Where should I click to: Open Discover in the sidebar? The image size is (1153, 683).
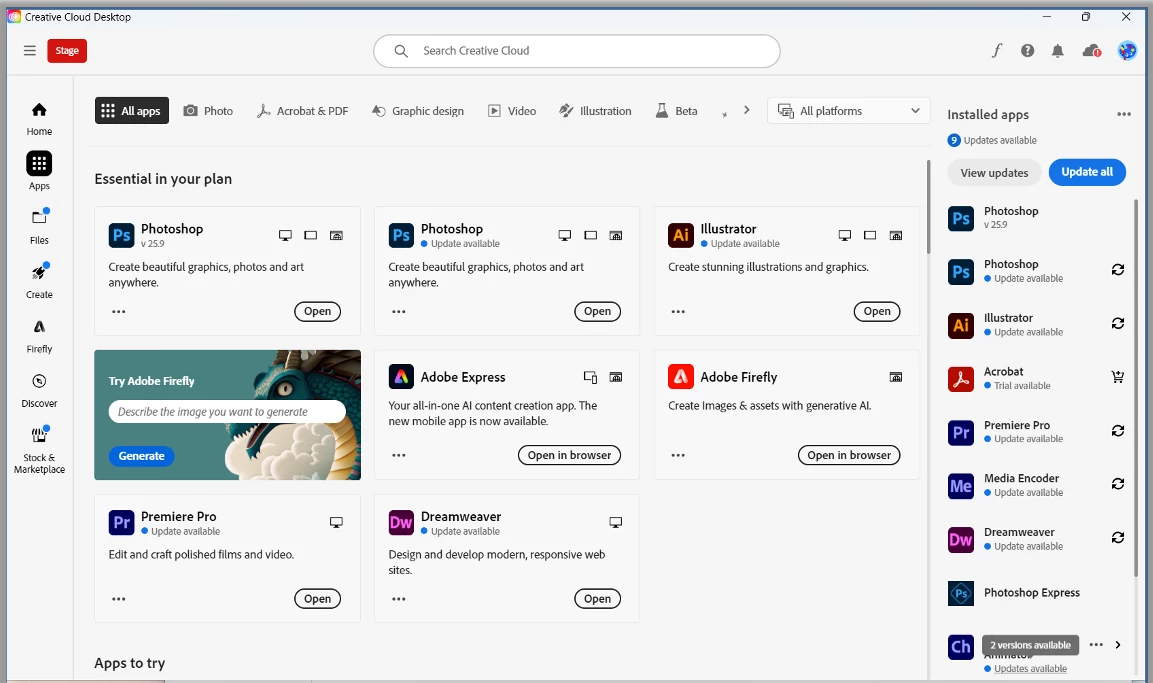click(39, 389)
